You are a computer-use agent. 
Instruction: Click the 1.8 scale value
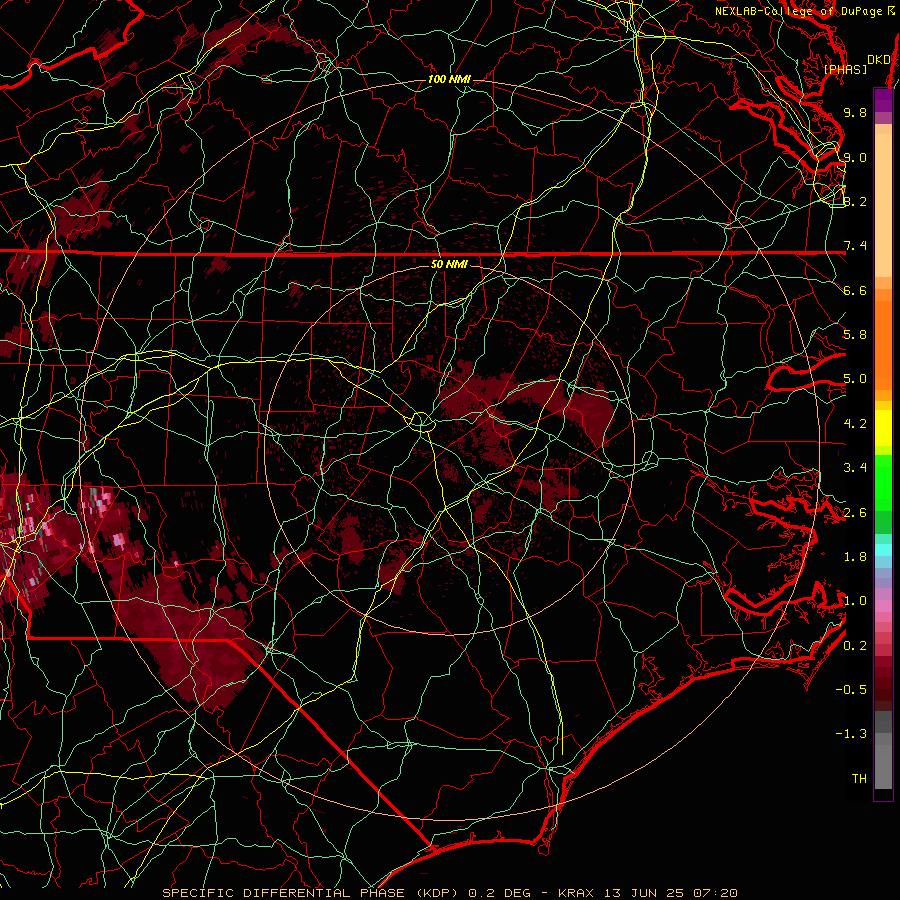[855, 557]
